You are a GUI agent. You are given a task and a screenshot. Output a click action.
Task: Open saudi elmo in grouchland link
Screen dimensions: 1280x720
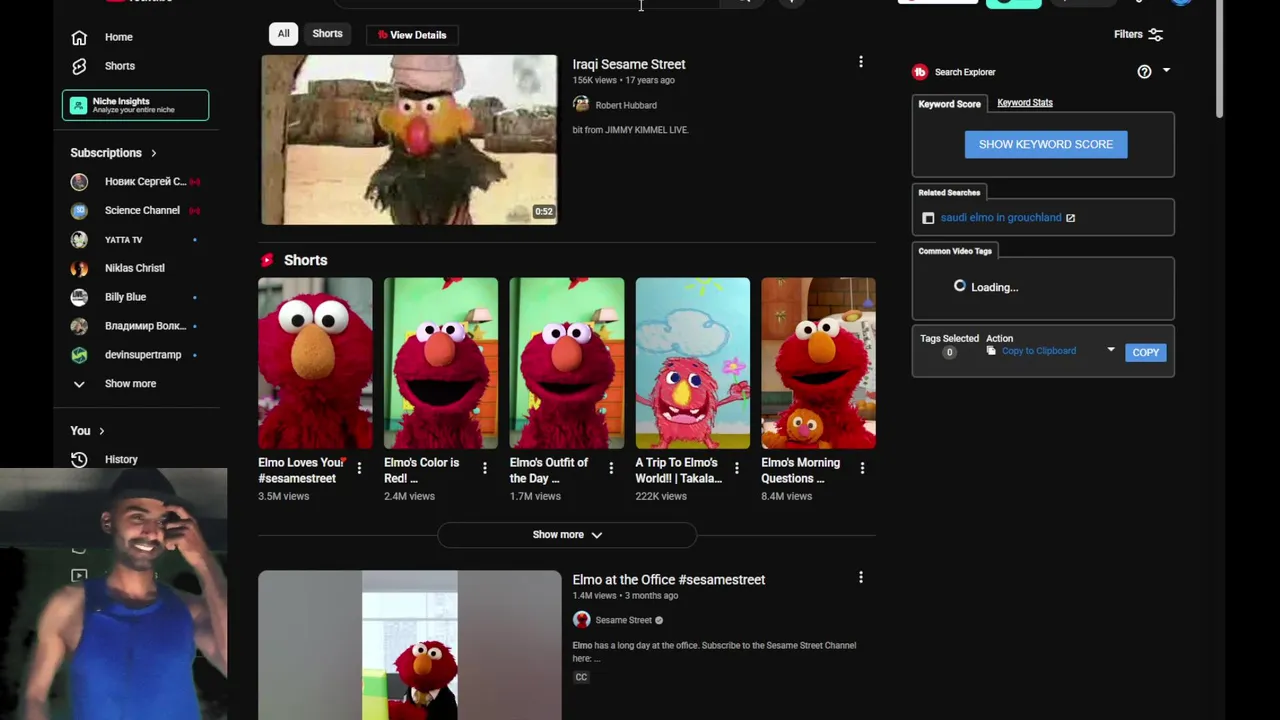pos(1001,218)
